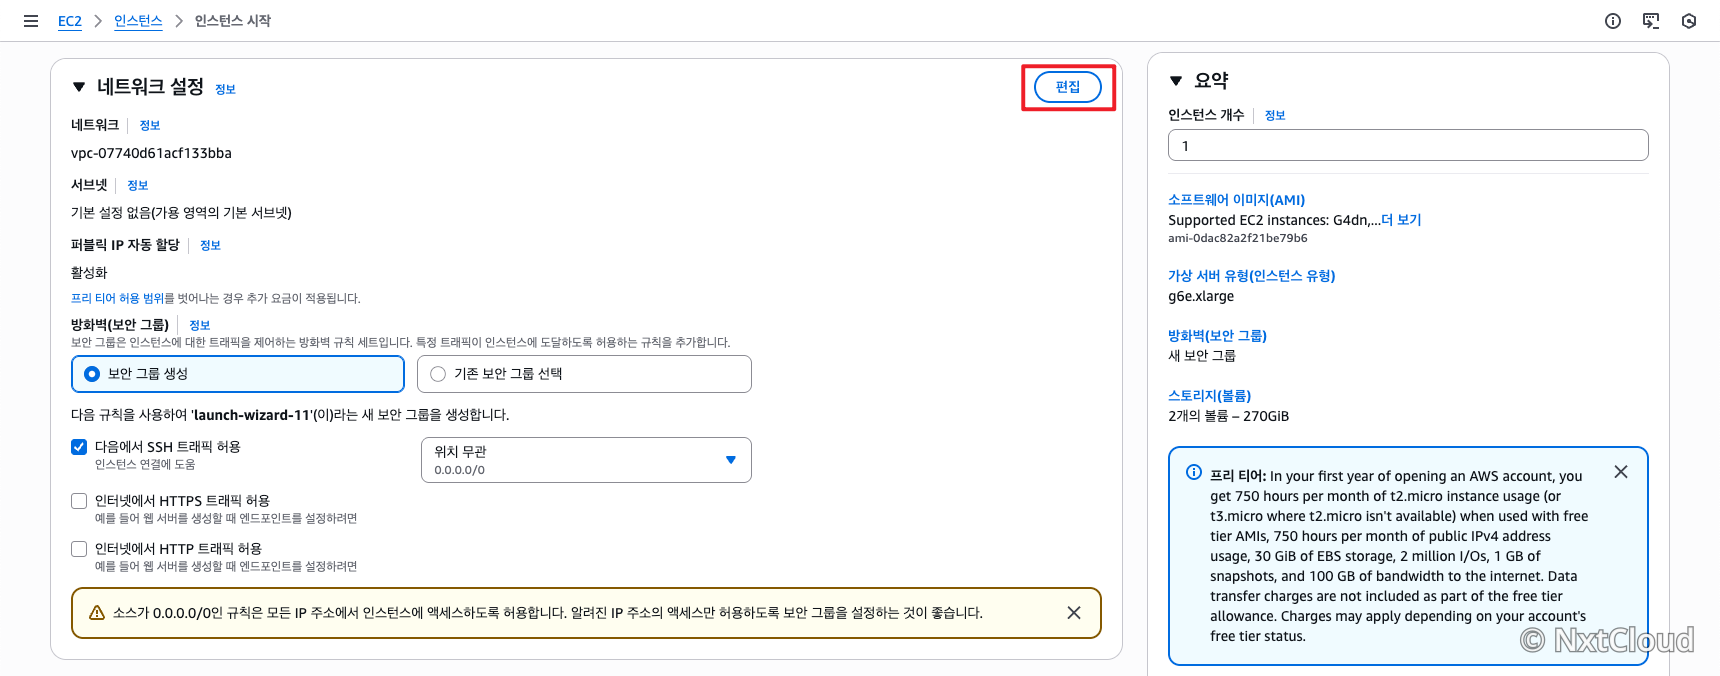This screenshot has width=1720, height=676.
Task: Click the launch-wizard-11 security group description
Action: pyautogui.click(x=290, y=415)
